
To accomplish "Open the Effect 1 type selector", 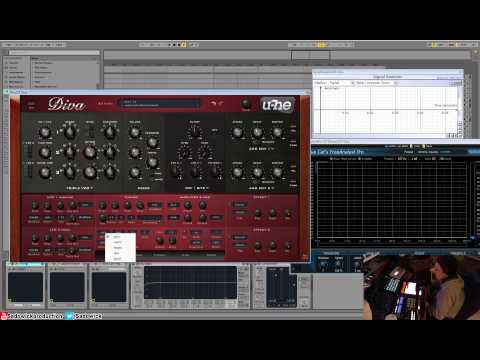I will (240, 205).
